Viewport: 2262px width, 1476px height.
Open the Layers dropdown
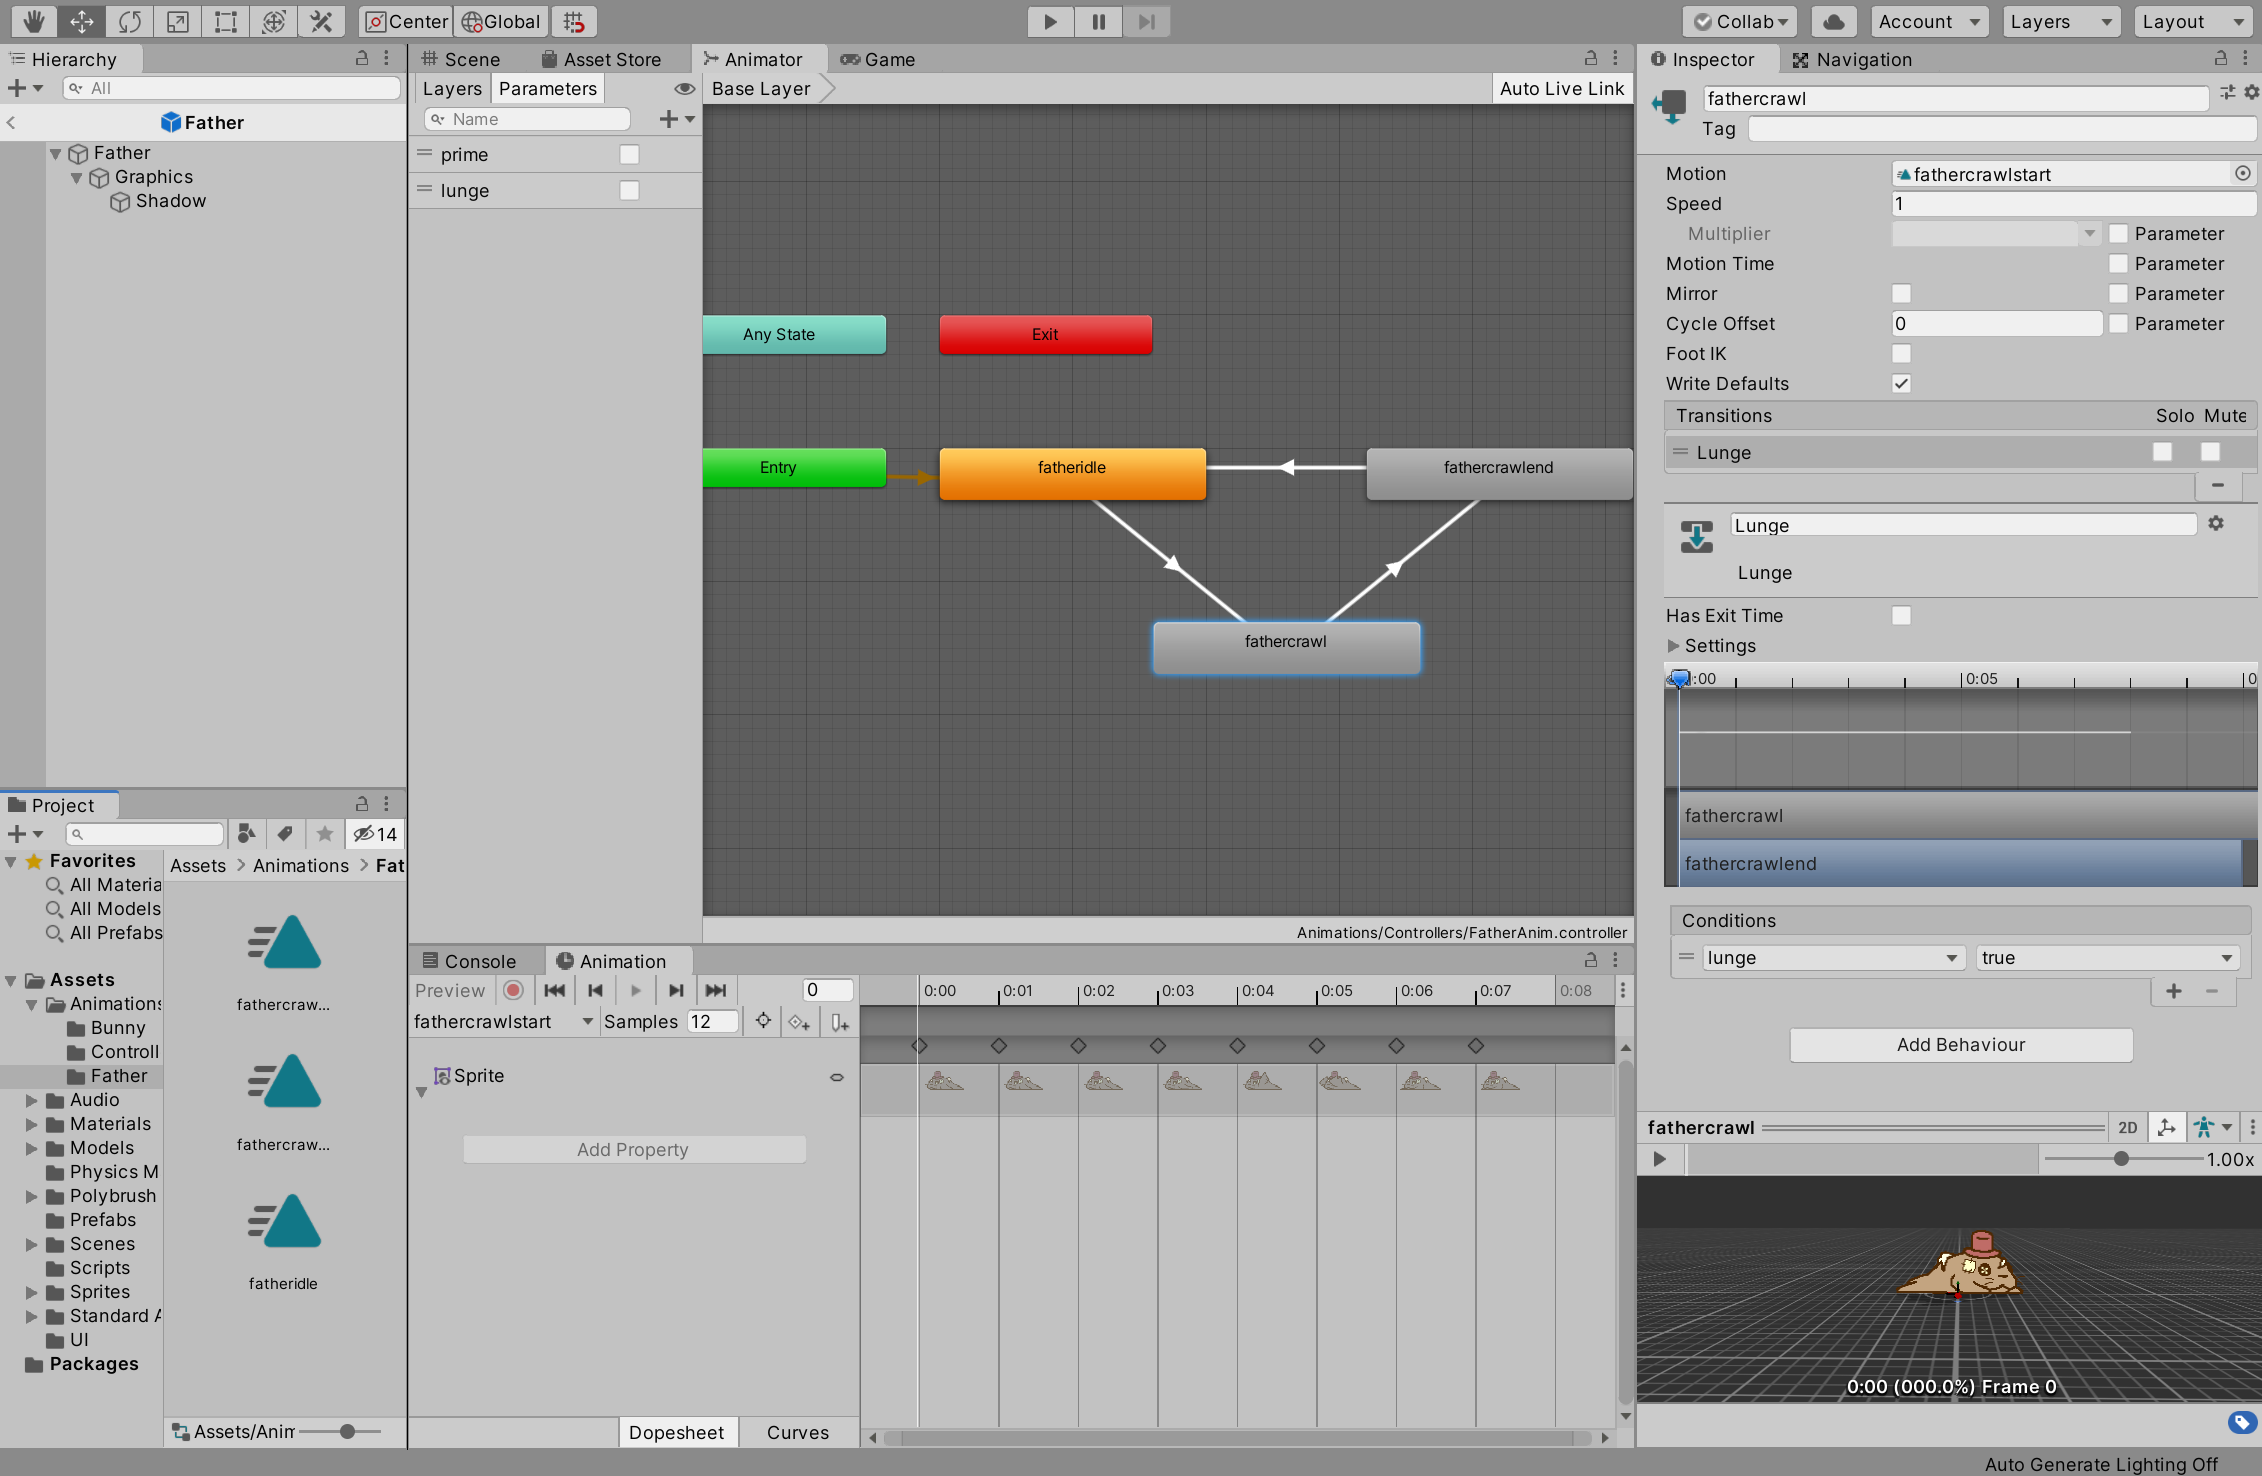click(x=2062, y=21)
